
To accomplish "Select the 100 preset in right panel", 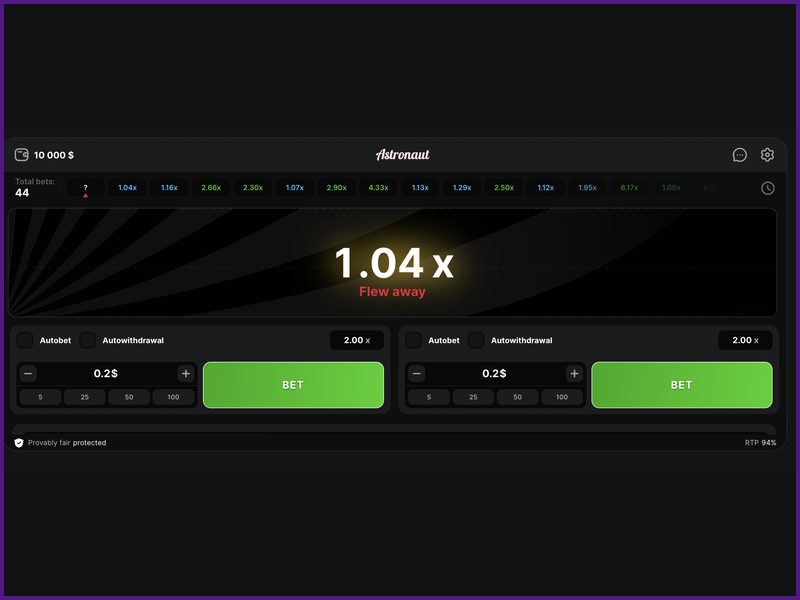I will tap(562, 397).
